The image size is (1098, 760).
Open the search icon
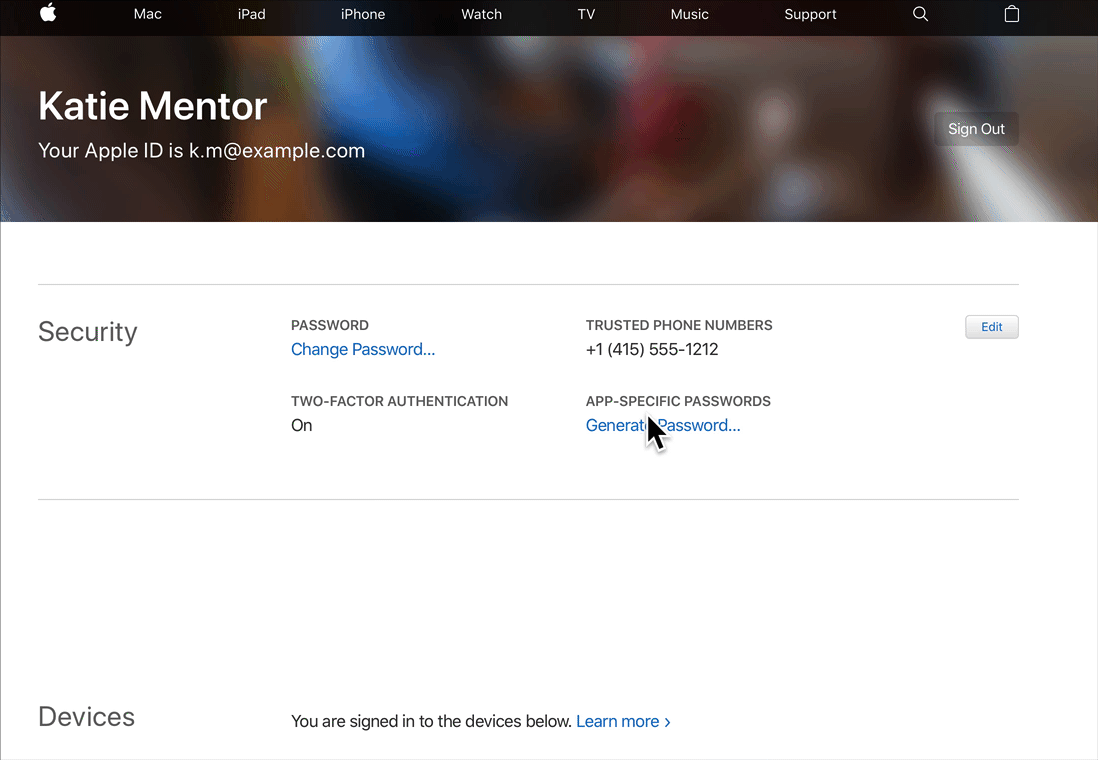pos(920,14)
